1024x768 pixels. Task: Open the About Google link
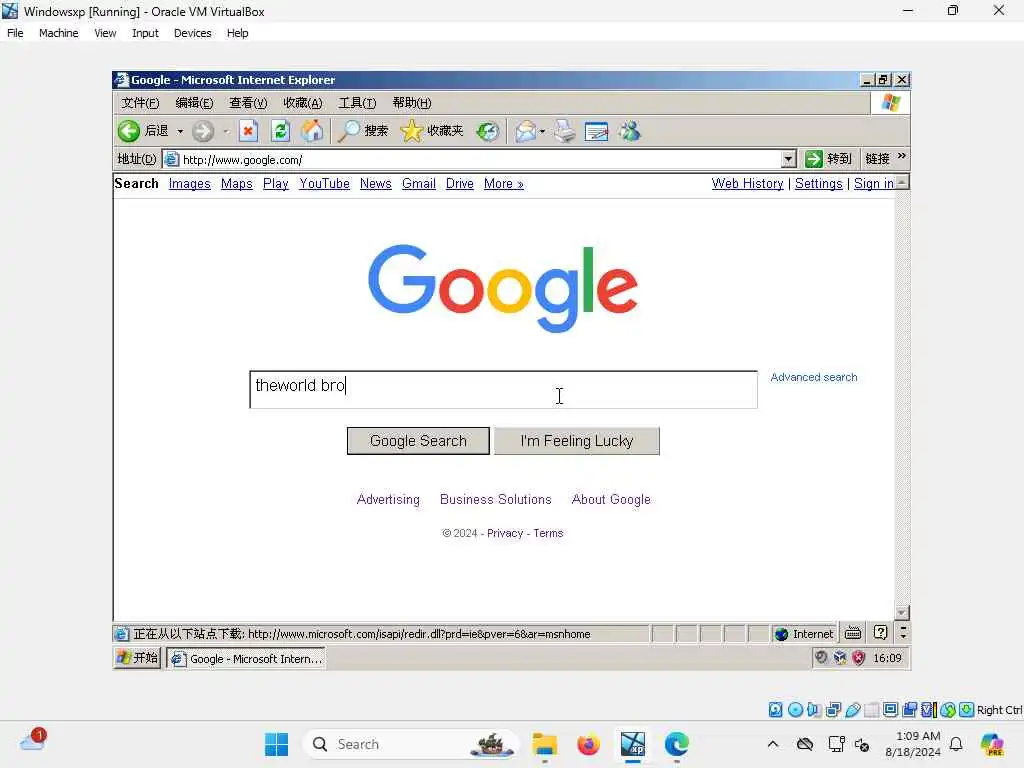pyautogui.click(x=611, y=499)
